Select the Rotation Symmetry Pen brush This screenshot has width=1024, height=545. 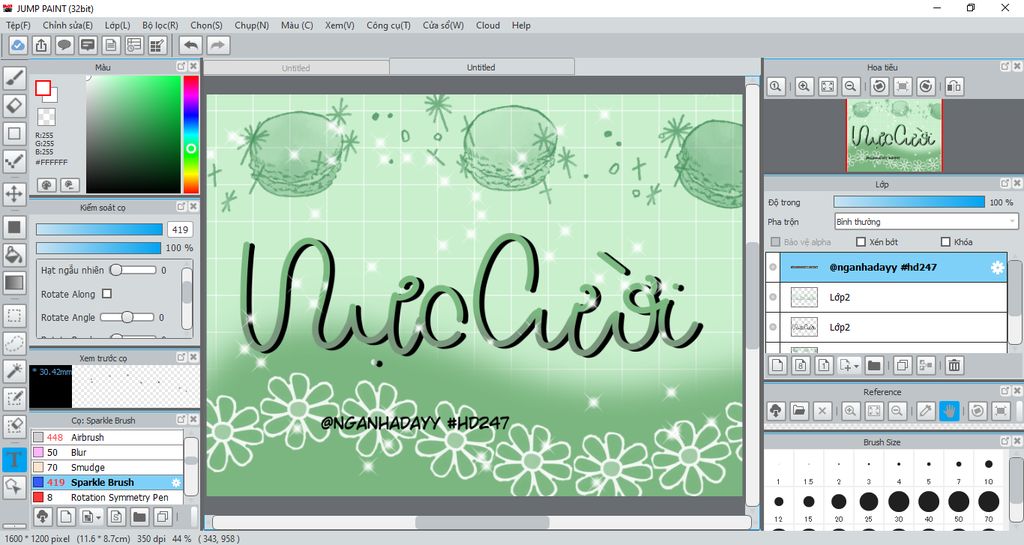tap(107, 497)
